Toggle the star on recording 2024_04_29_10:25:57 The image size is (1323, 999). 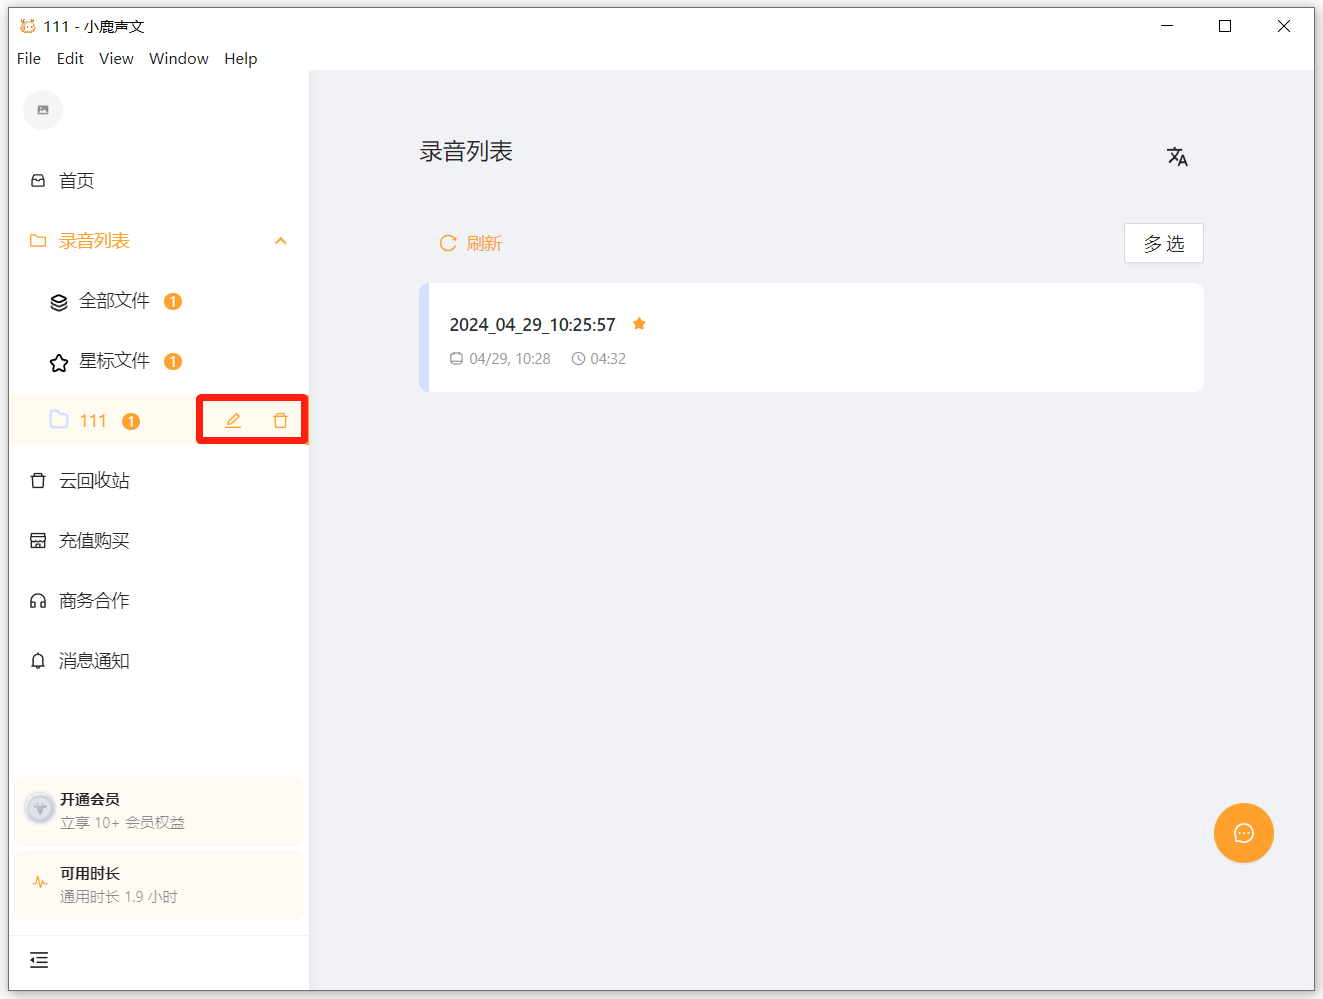[x=639, y=324]
